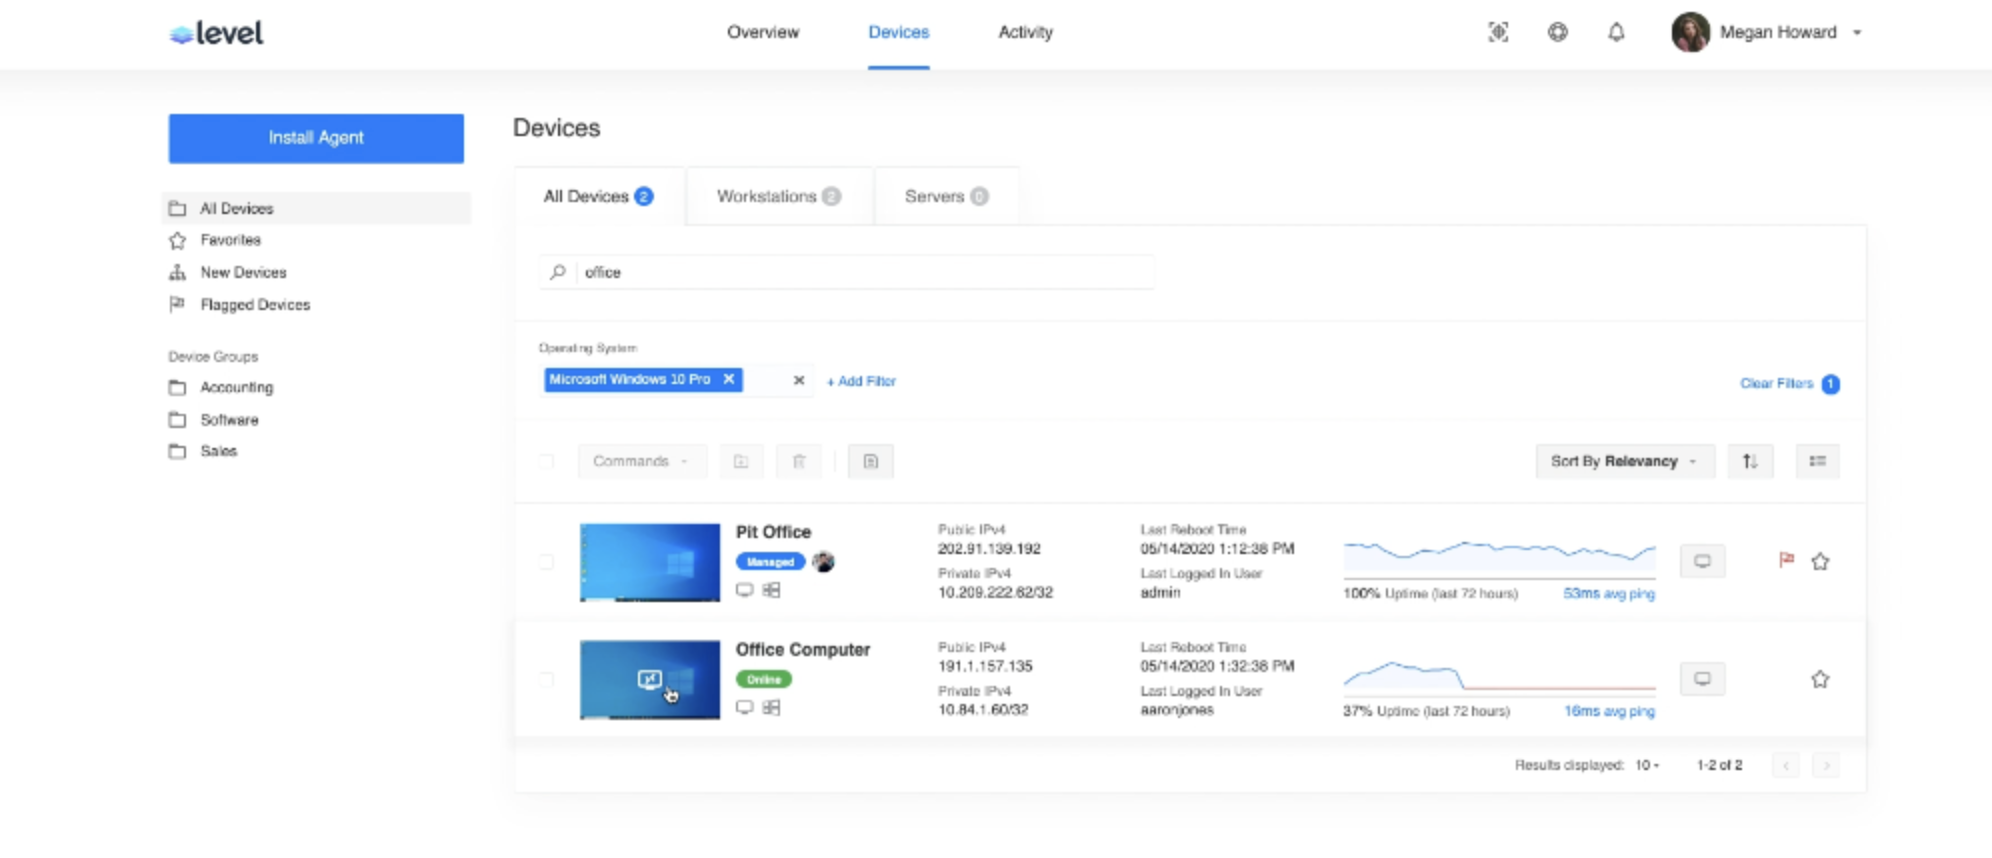1992x858 pixels.
Task: Open the Office Computer screen thumbnail
Action: click(x=650, y=679)
